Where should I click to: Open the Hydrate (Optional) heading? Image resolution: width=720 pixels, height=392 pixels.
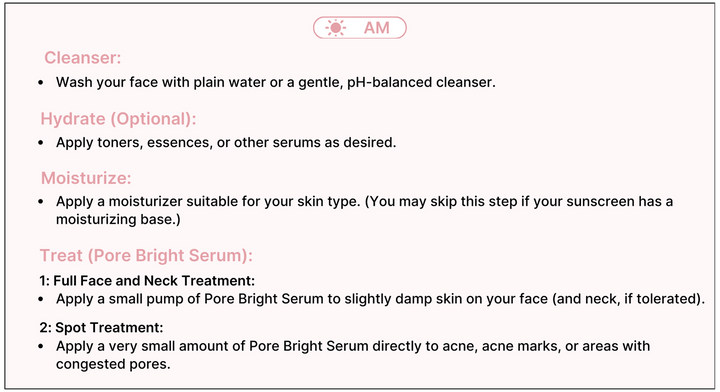[x=118, y=119]
